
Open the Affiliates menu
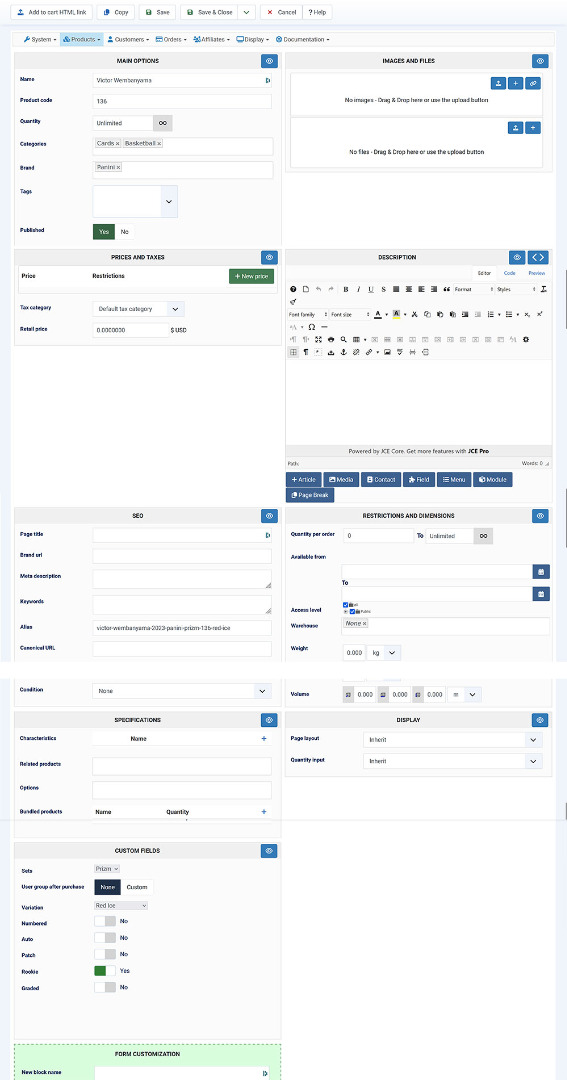(212, 39)
